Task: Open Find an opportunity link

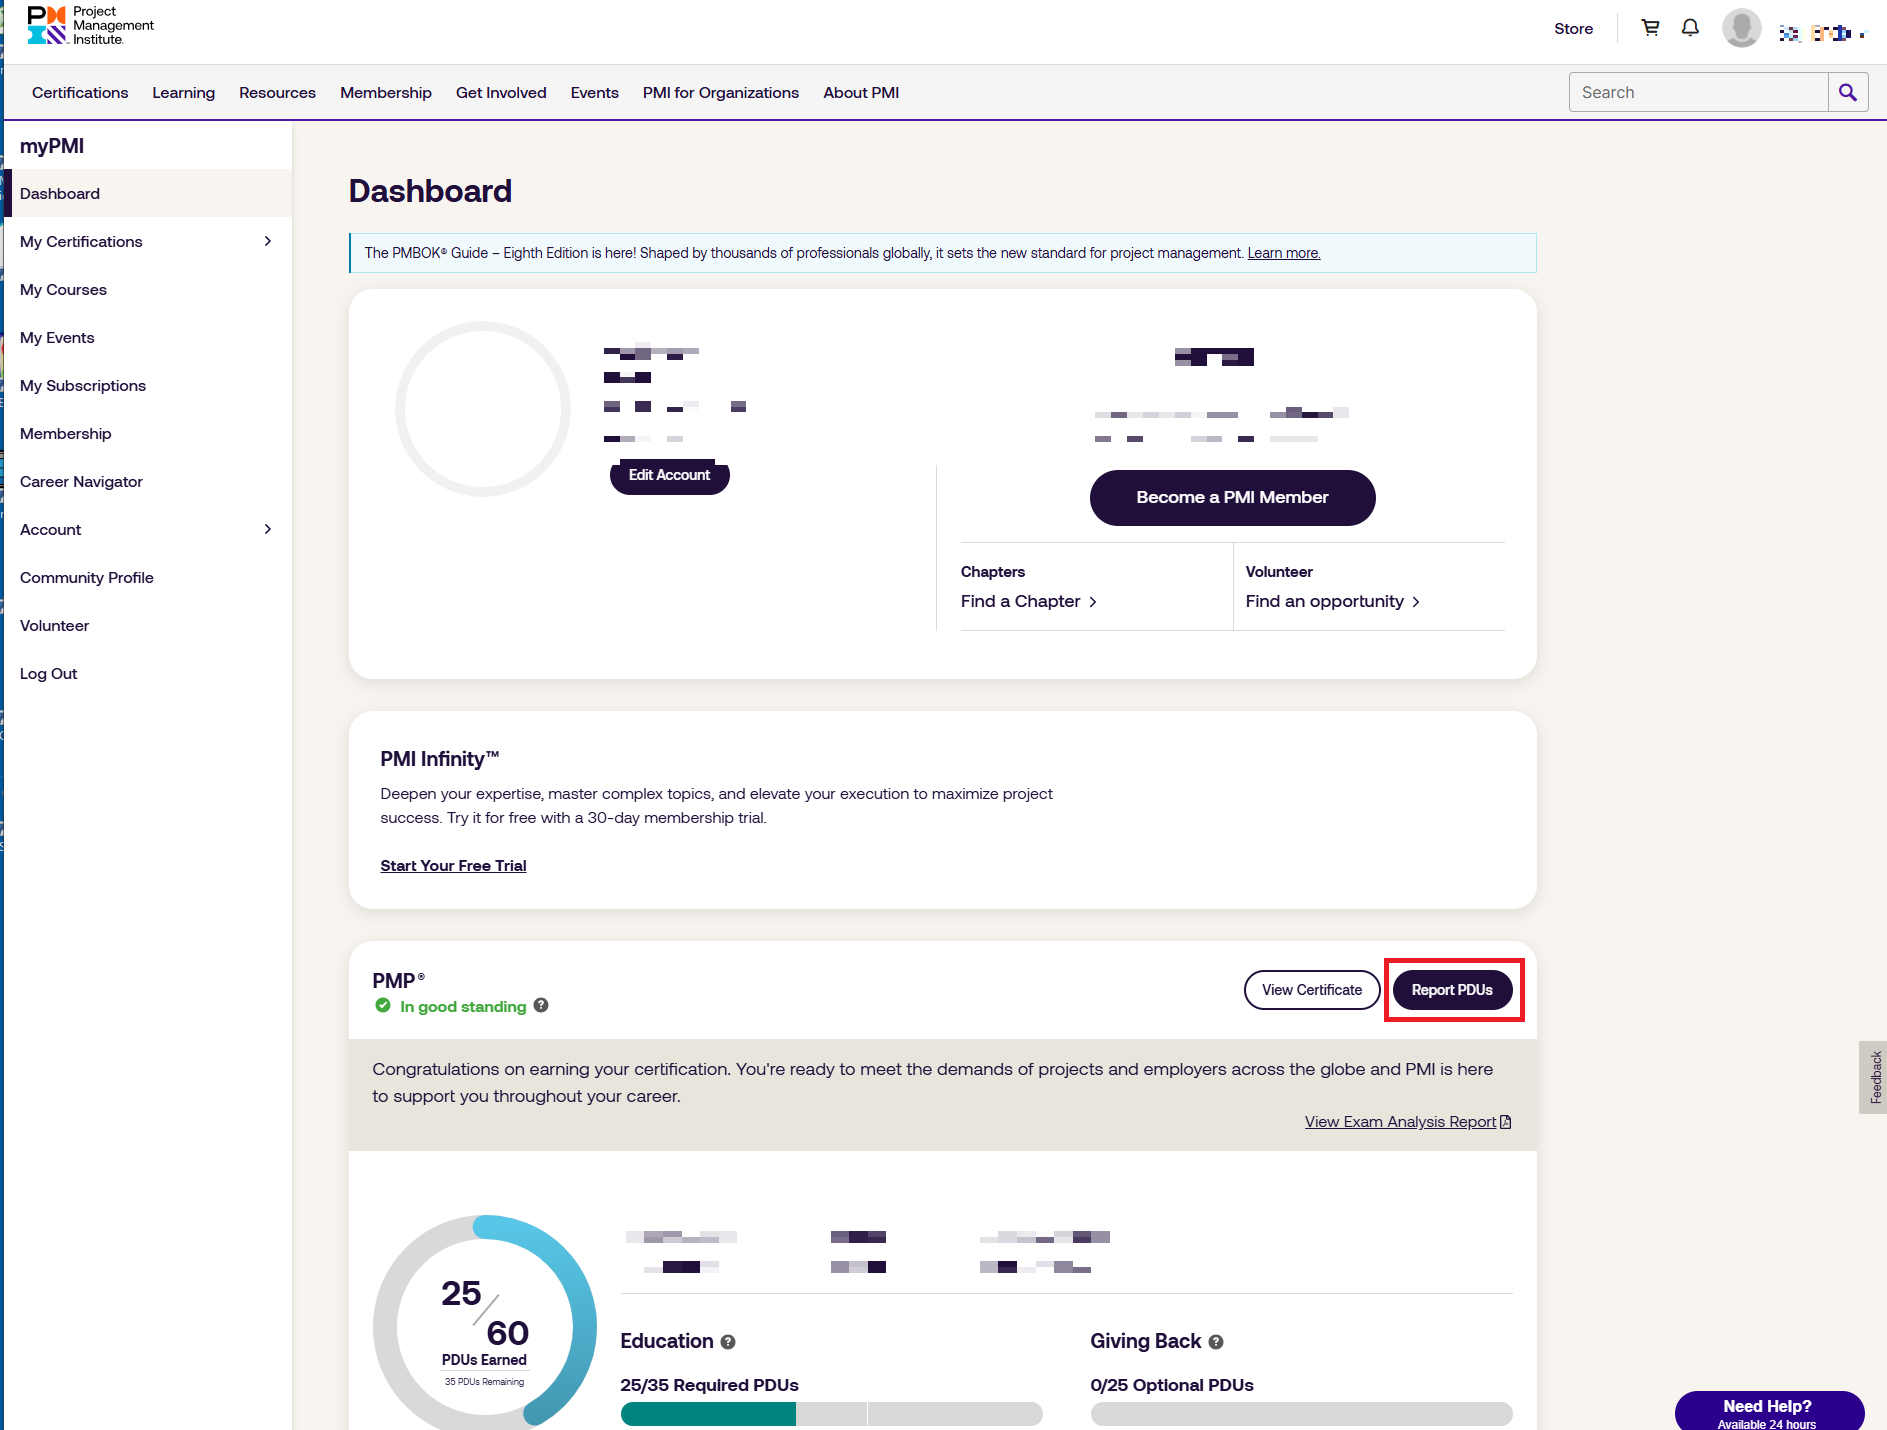Action: pos(1332,601)
